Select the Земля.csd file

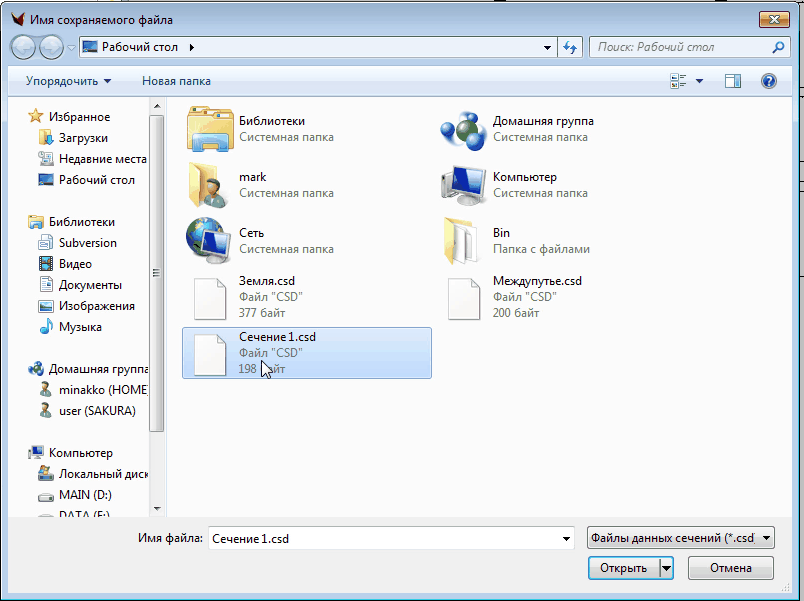tap(209, 297)
